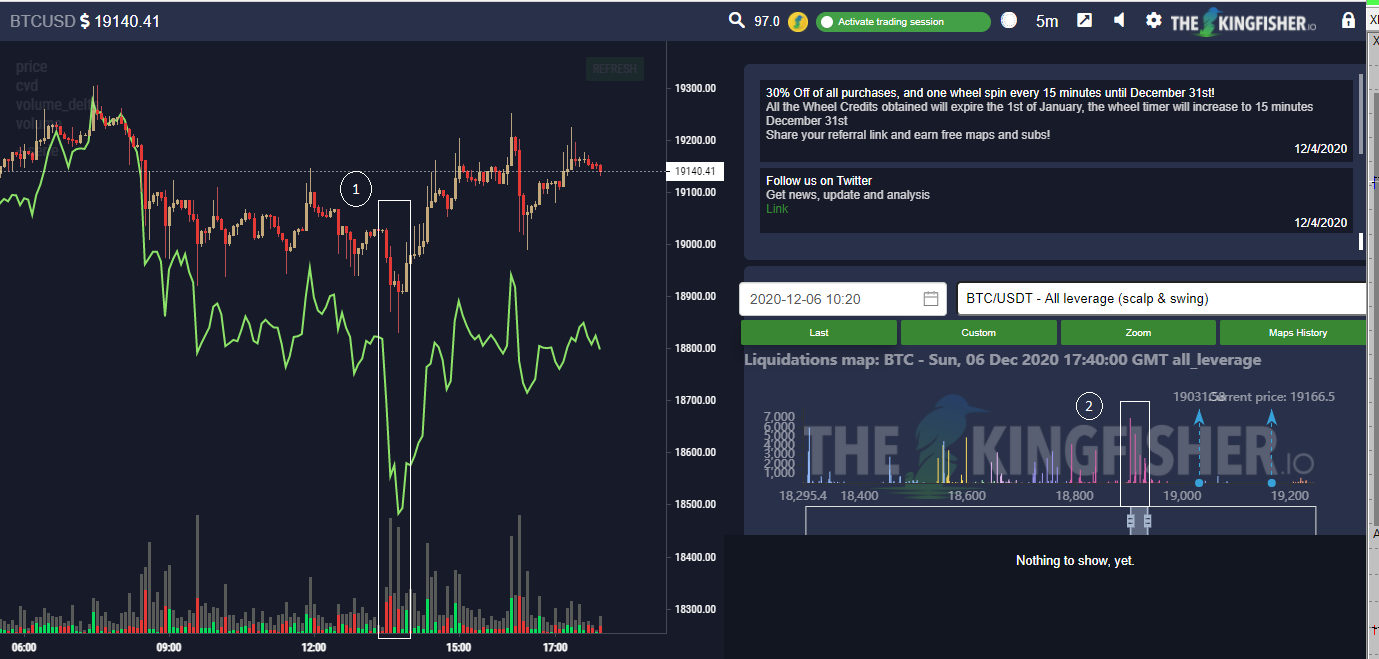The image size is (1379, 659).
Task: Open the settings gear
Action: pos(1152,19)
